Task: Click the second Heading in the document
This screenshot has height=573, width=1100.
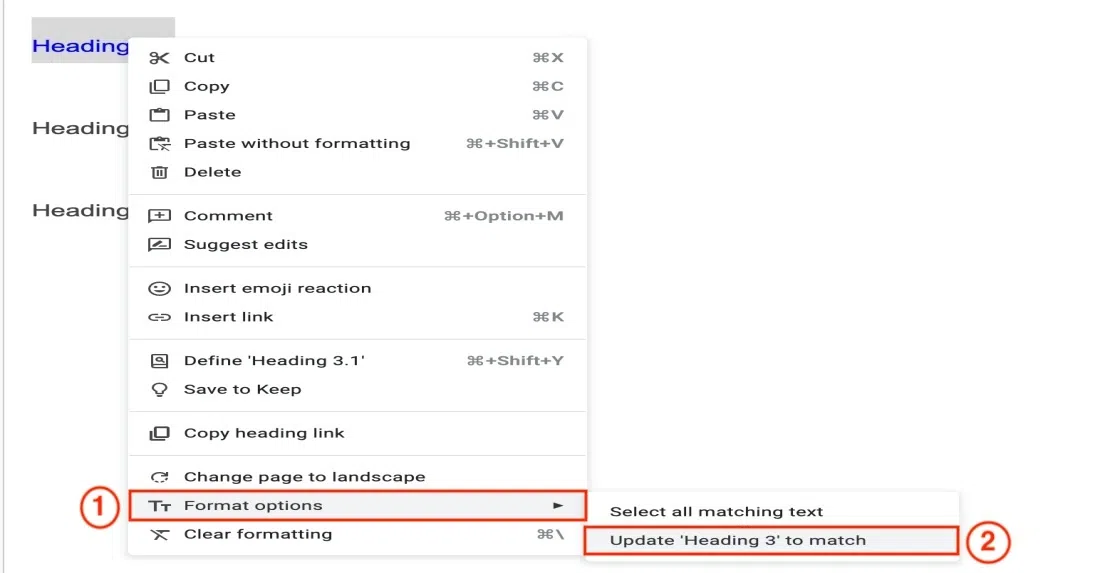Action: [x=80, y=128]
